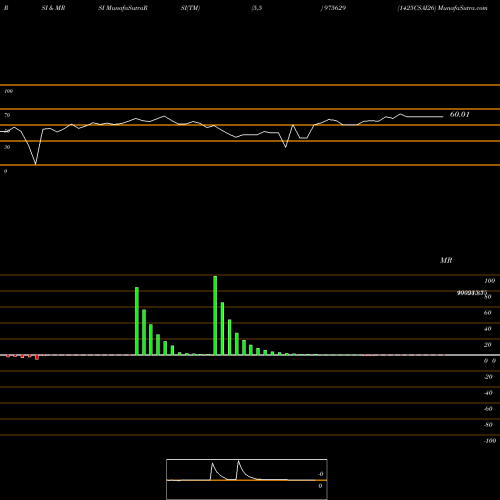Click the 'SI & MR' header text
This screenshot has width=500, height=500.
click(53, 8)
